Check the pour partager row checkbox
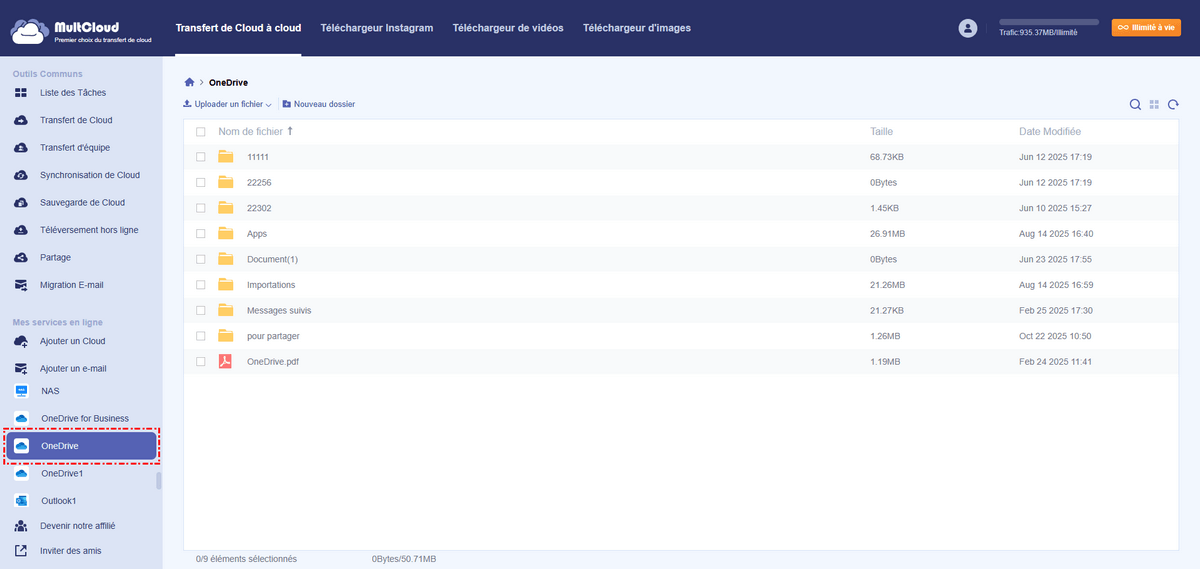 (x=201, y=336)
